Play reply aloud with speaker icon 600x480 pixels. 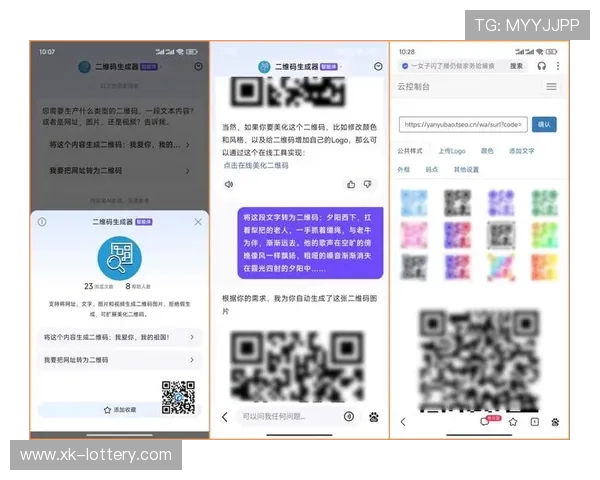[229, 184]
